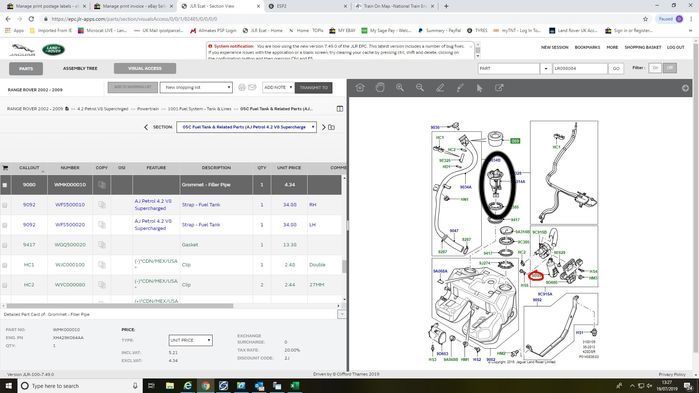Open the New shopping list dropdown

196,87
